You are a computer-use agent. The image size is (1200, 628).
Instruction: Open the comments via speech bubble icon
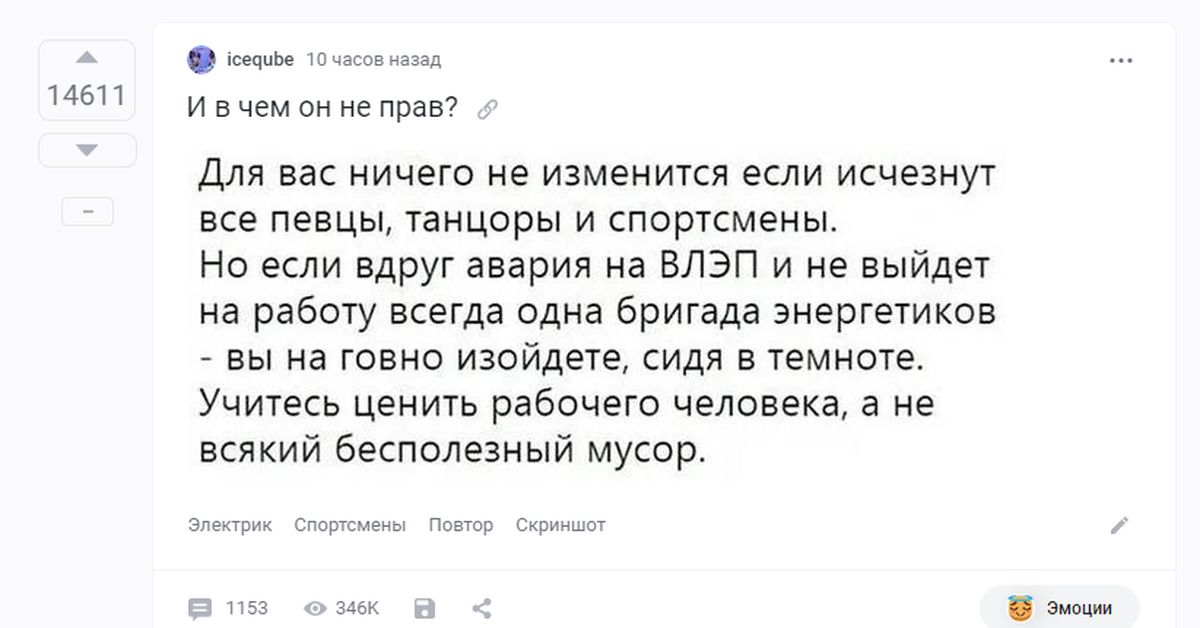point(201,608)
